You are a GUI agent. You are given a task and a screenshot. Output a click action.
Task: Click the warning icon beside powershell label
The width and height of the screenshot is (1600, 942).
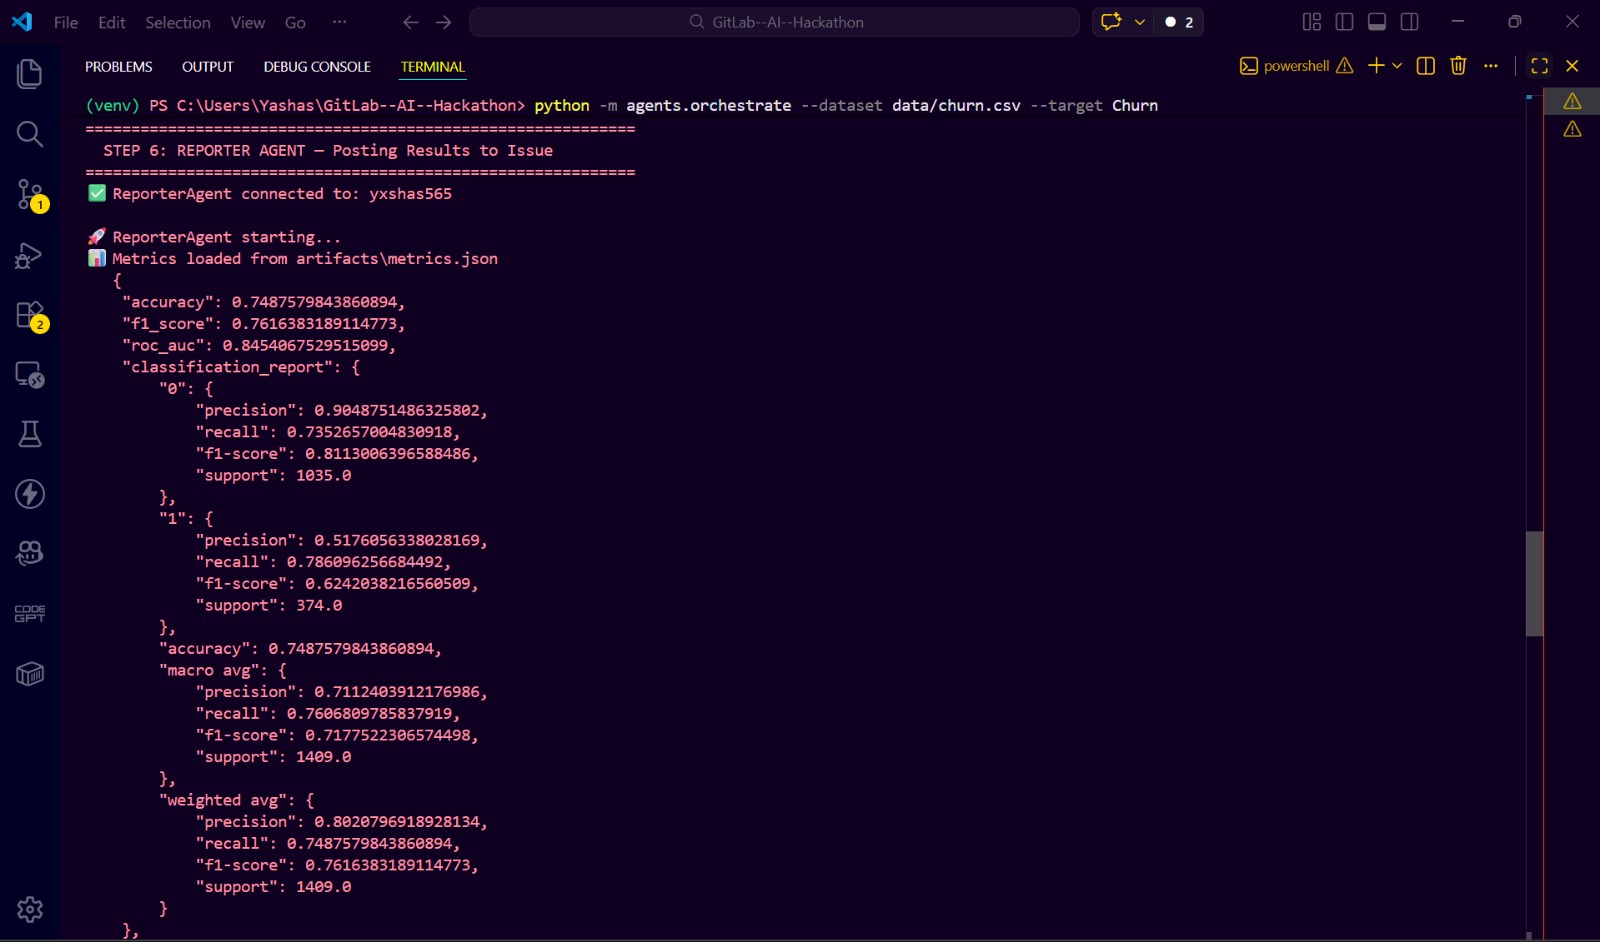1345,66
